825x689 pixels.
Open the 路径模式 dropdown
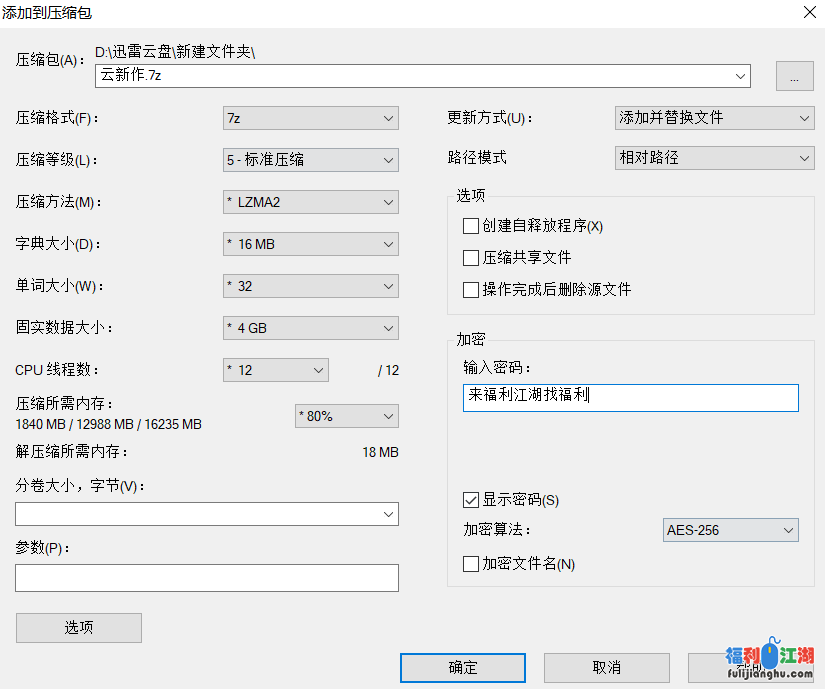tap(714, 158)
